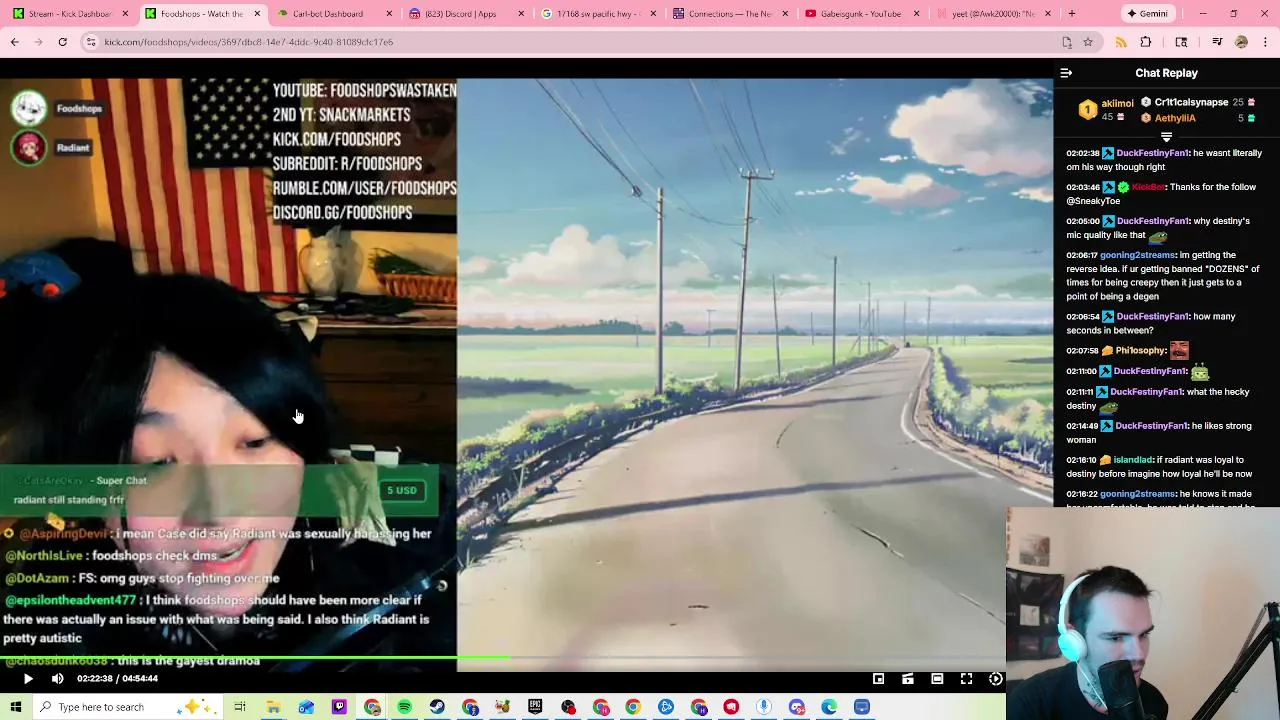Open Microsoft Edge from taskbar
Viewport: 1280px width, 720px height.
[x=829, y=707]
